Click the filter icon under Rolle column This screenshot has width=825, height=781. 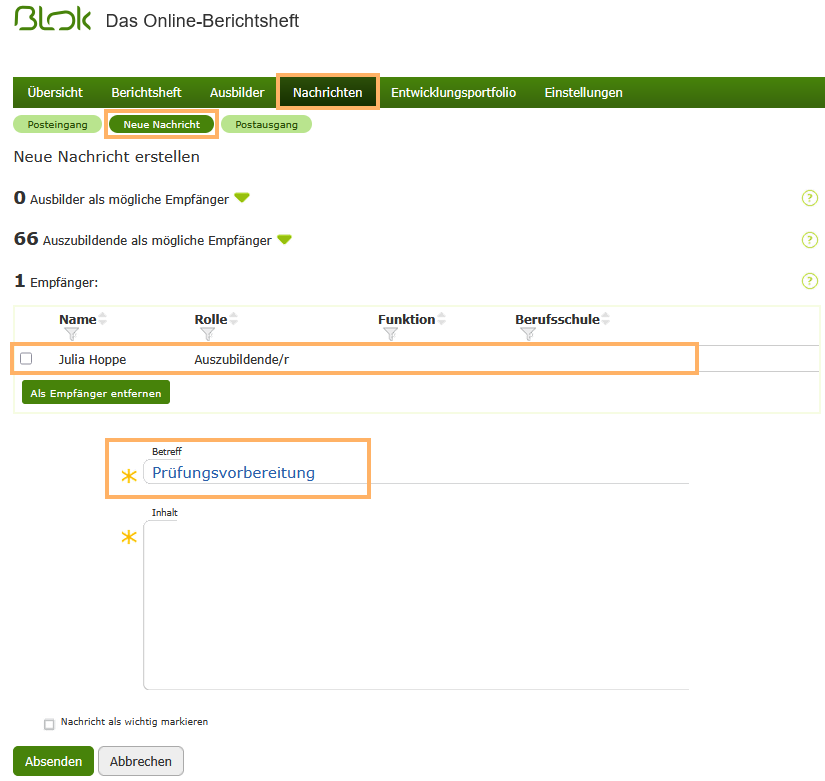tap(207, 335)
